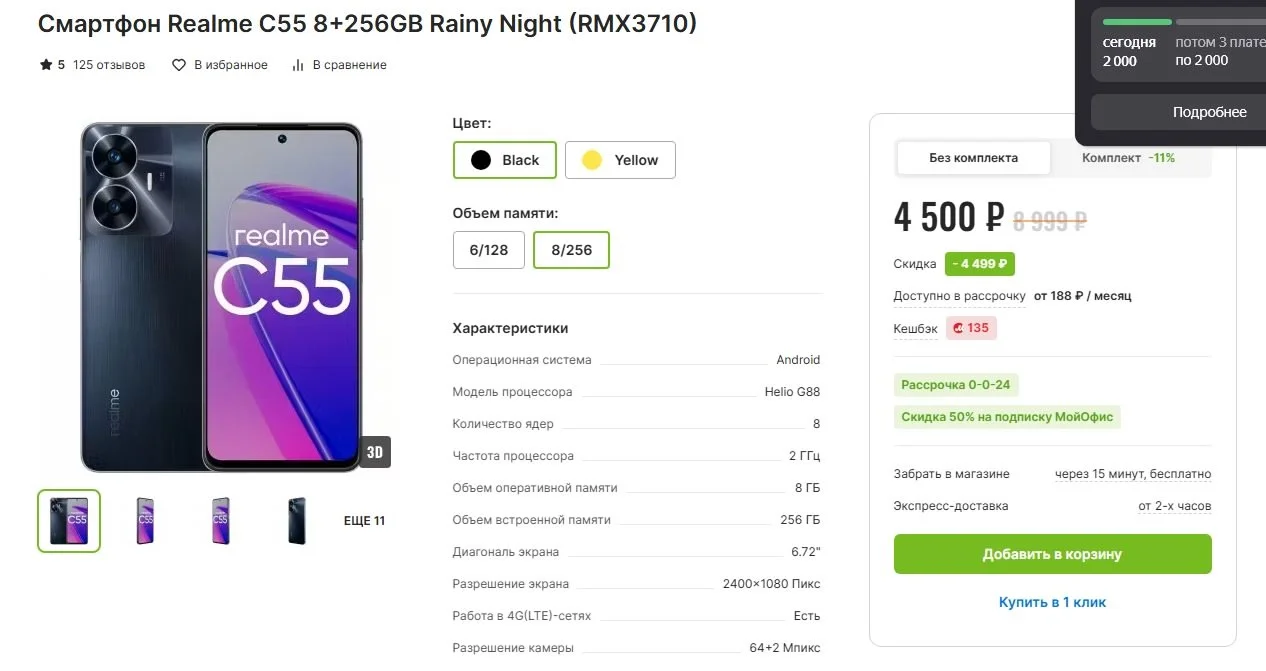Choose the 6/128 memory option
This screenshot has width=1266, height=671.
489,250
